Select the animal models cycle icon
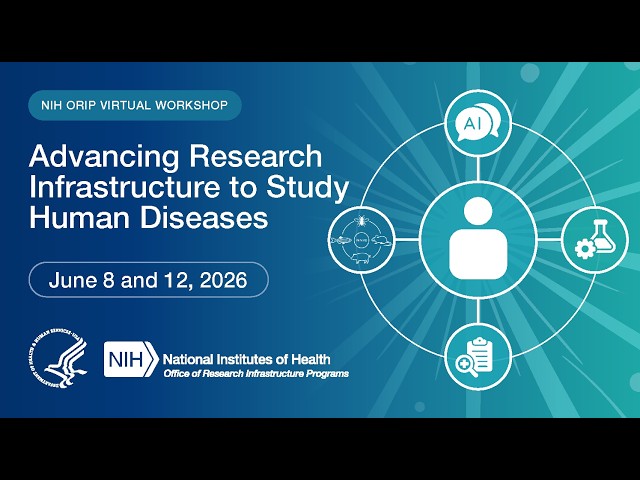Screen dimensions: 640x480 361,240
